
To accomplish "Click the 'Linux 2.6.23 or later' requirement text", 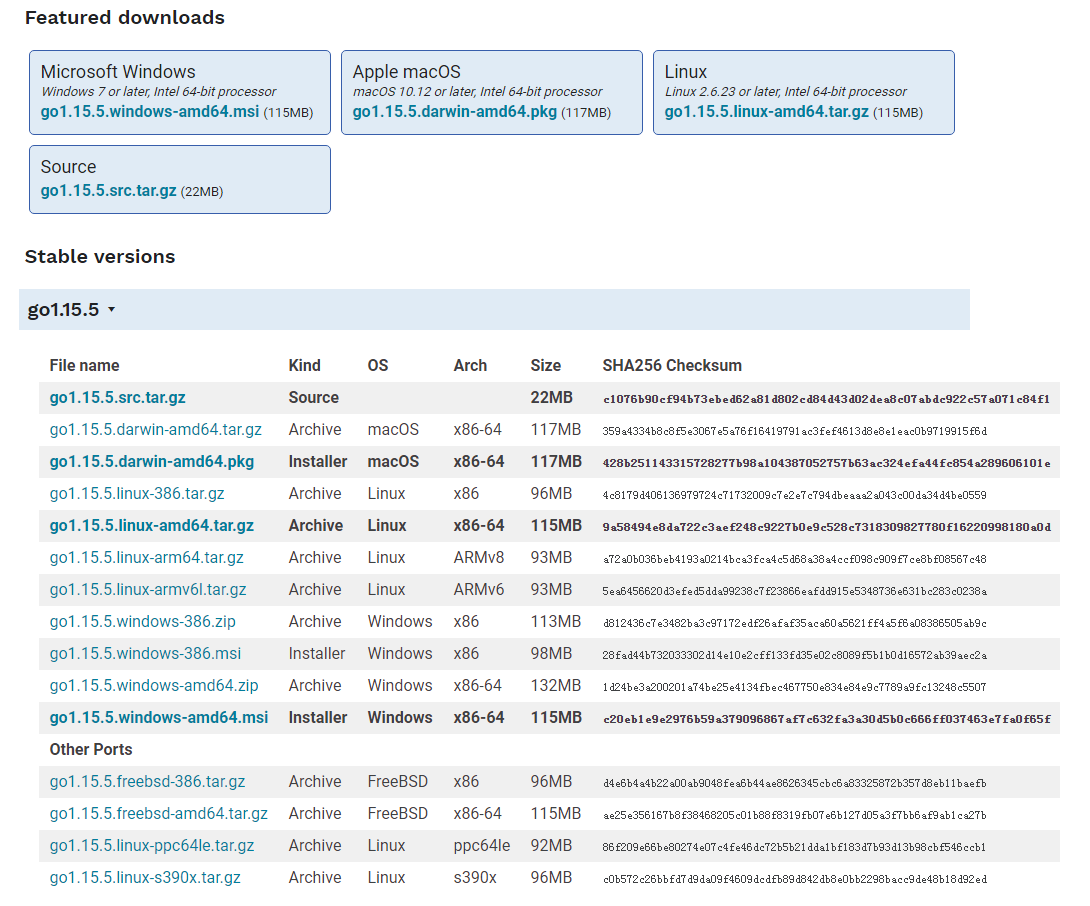I will point(786,92).
